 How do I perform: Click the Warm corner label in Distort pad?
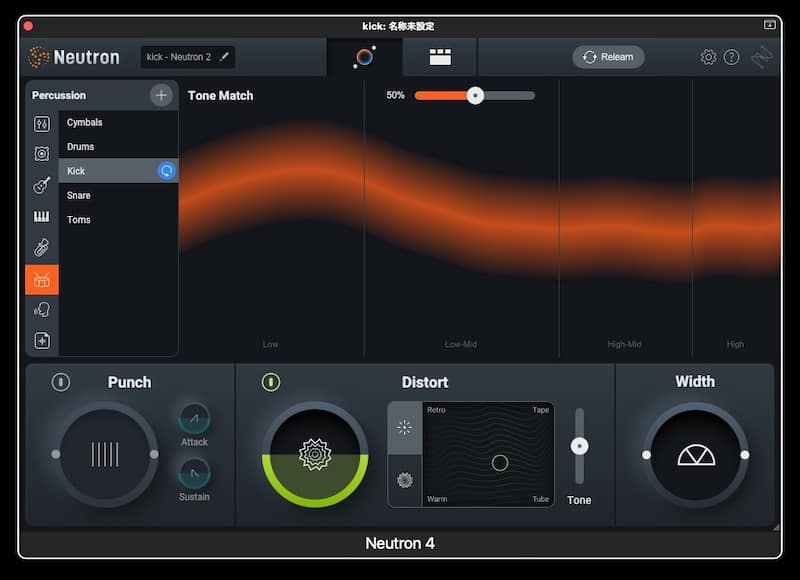[437, 499]
